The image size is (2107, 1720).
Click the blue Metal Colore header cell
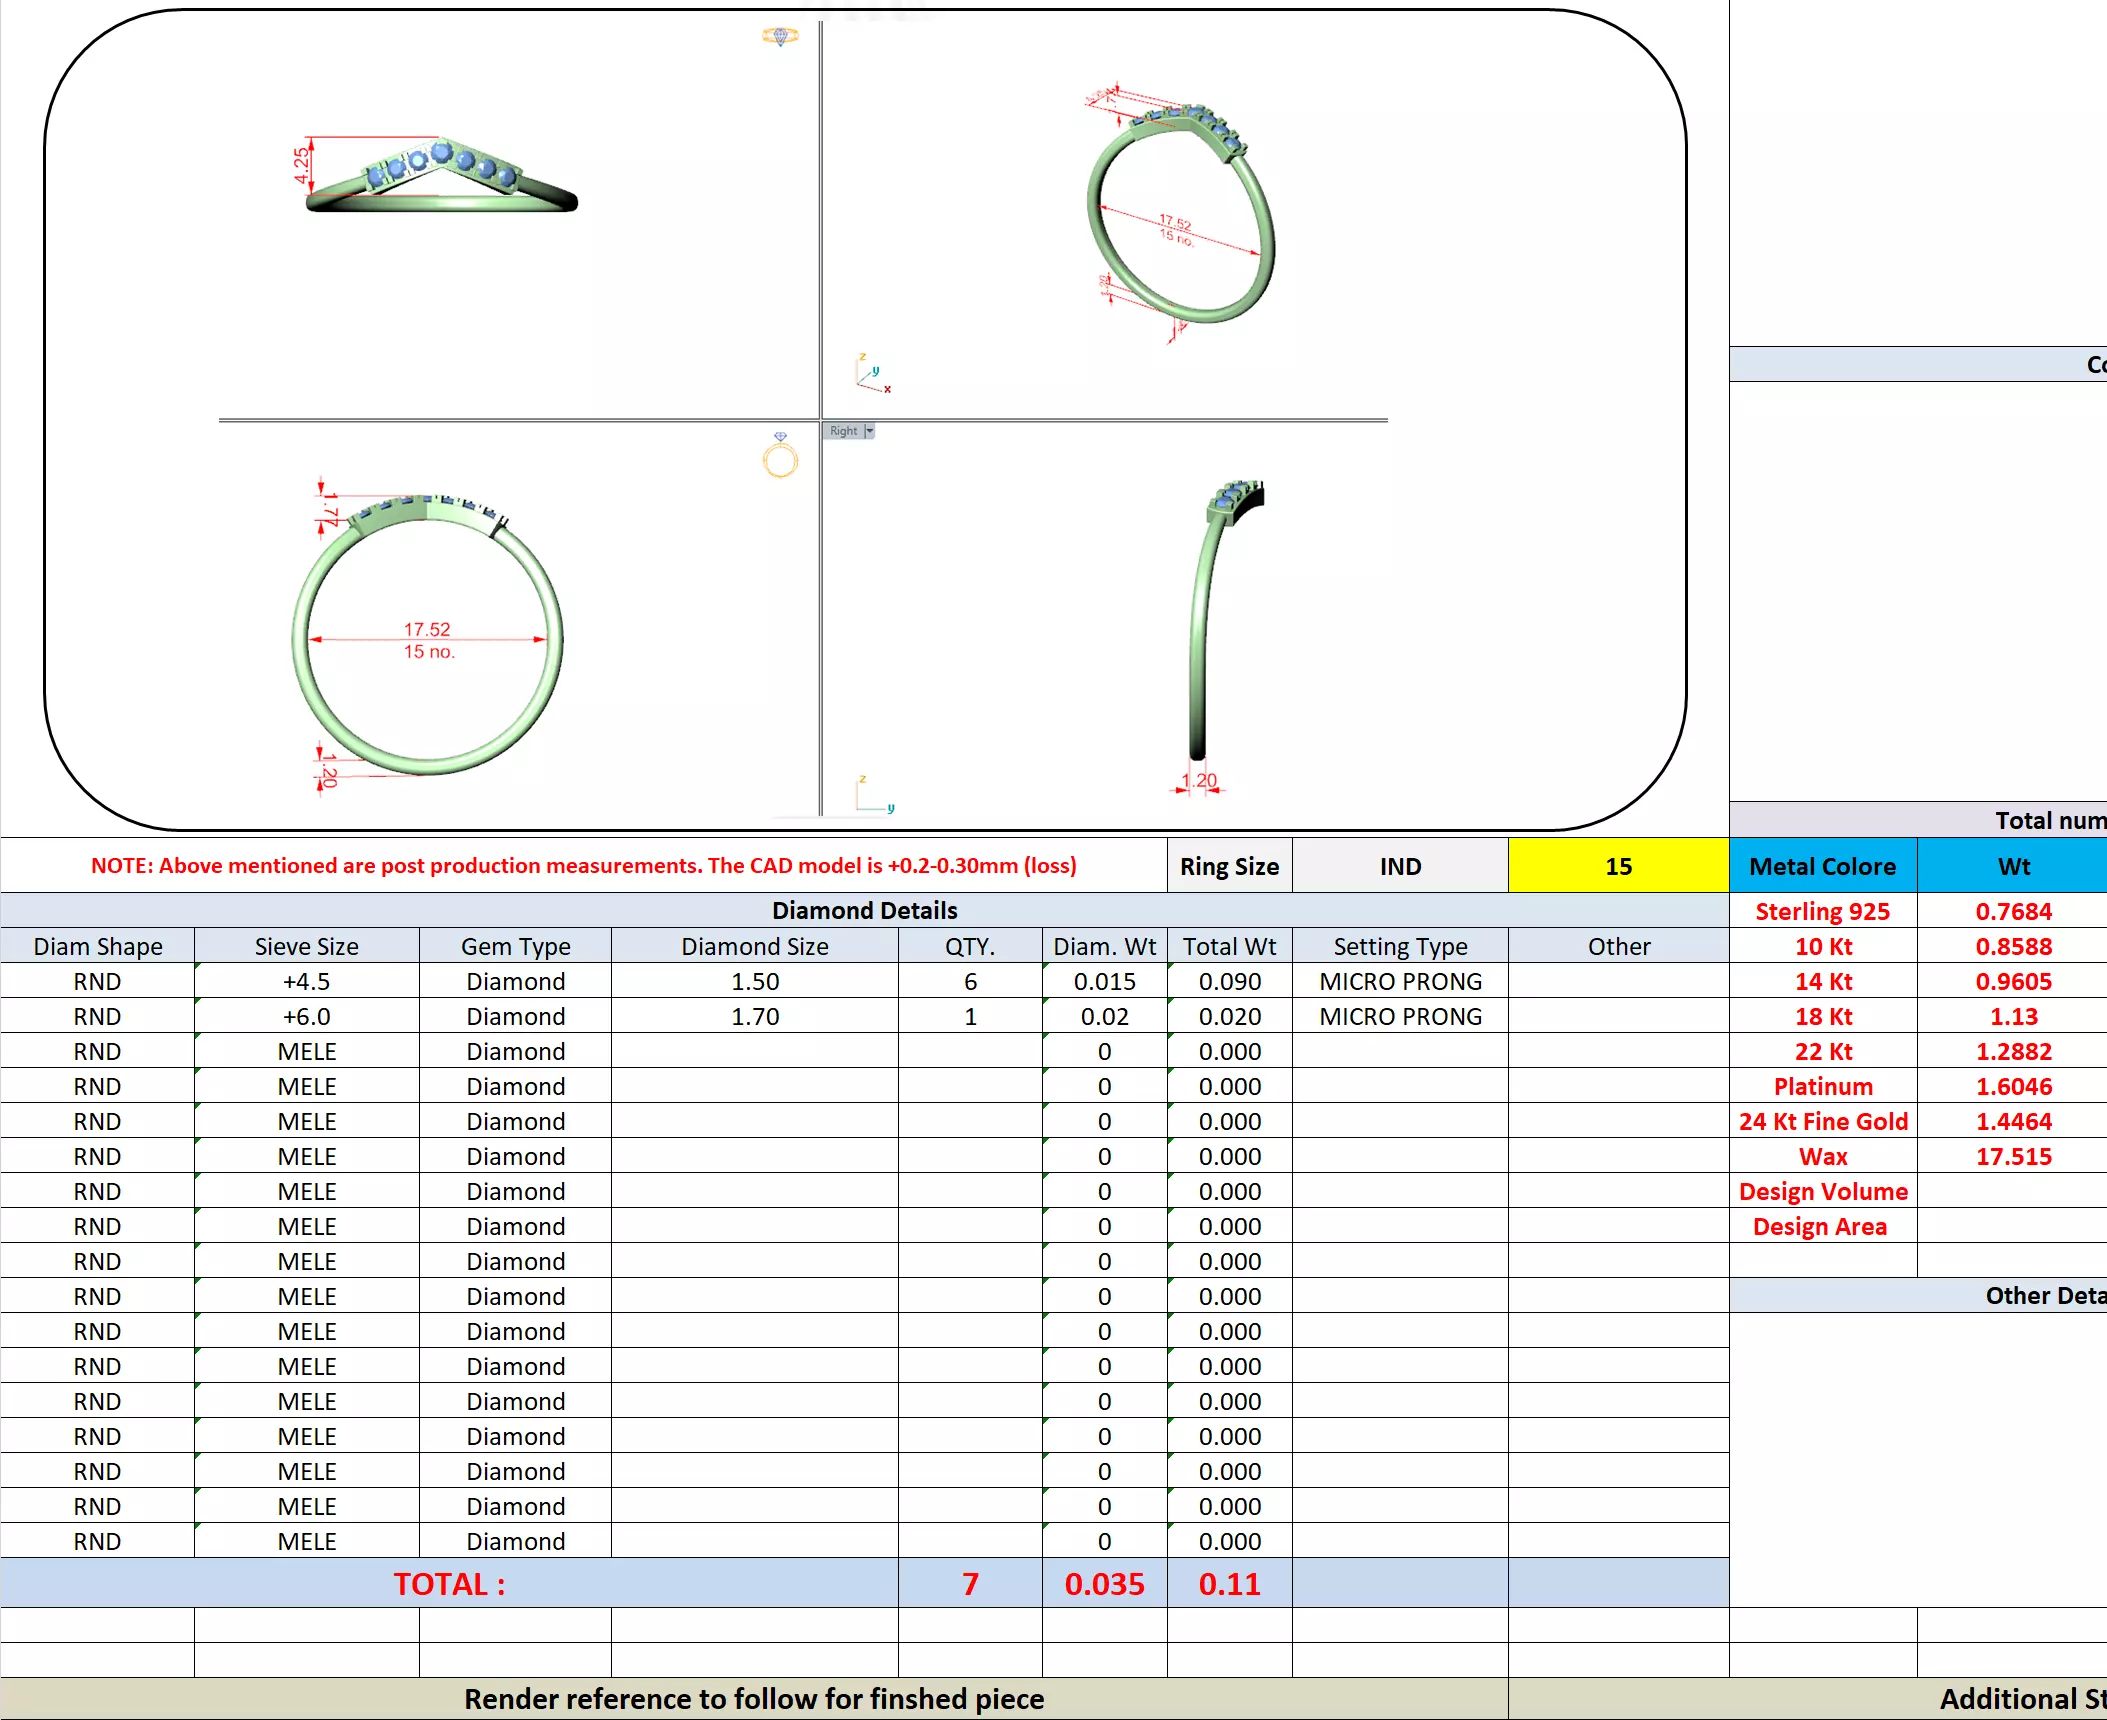click(1822, 866)
